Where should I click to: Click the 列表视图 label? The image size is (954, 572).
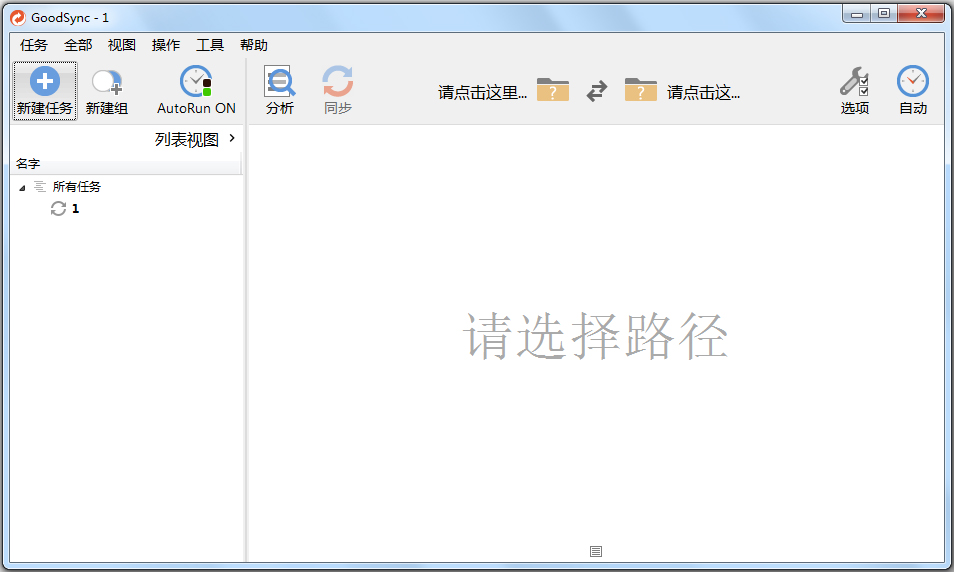187,139
